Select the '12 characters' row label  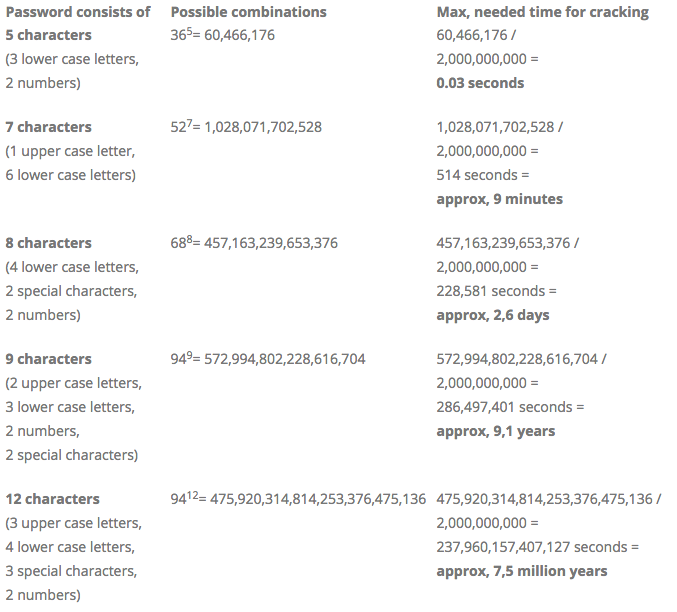tap(53, 499)
